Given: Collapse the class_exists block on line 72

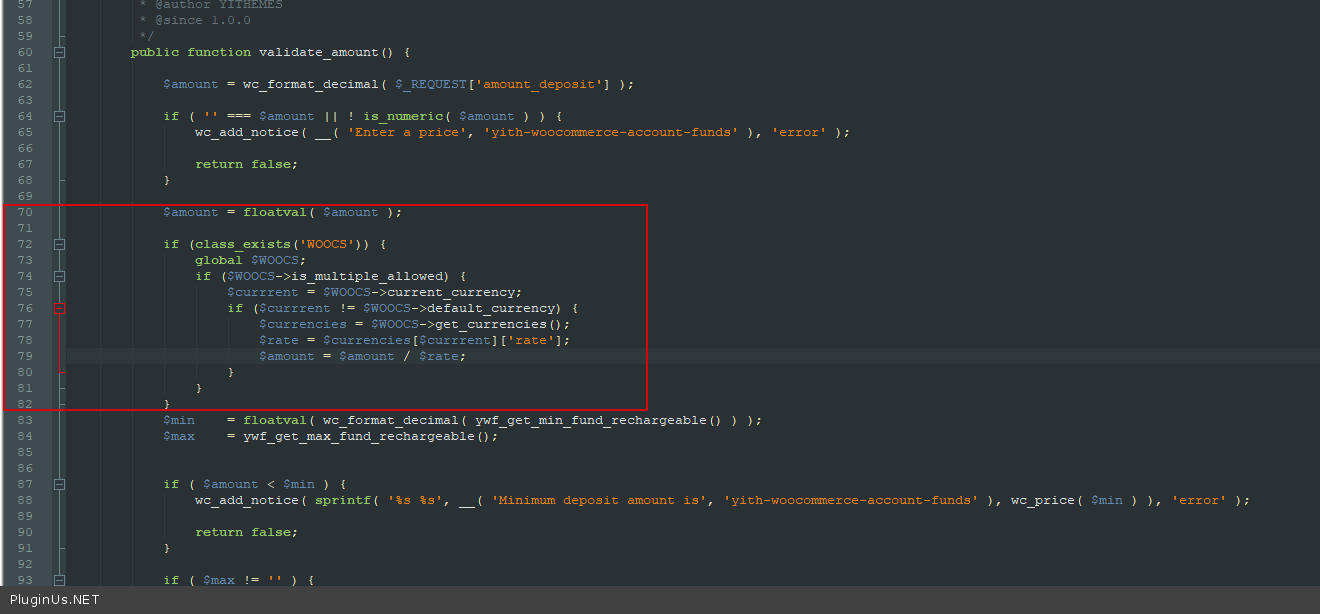Looking at the screenshot, I should point(60,244).
